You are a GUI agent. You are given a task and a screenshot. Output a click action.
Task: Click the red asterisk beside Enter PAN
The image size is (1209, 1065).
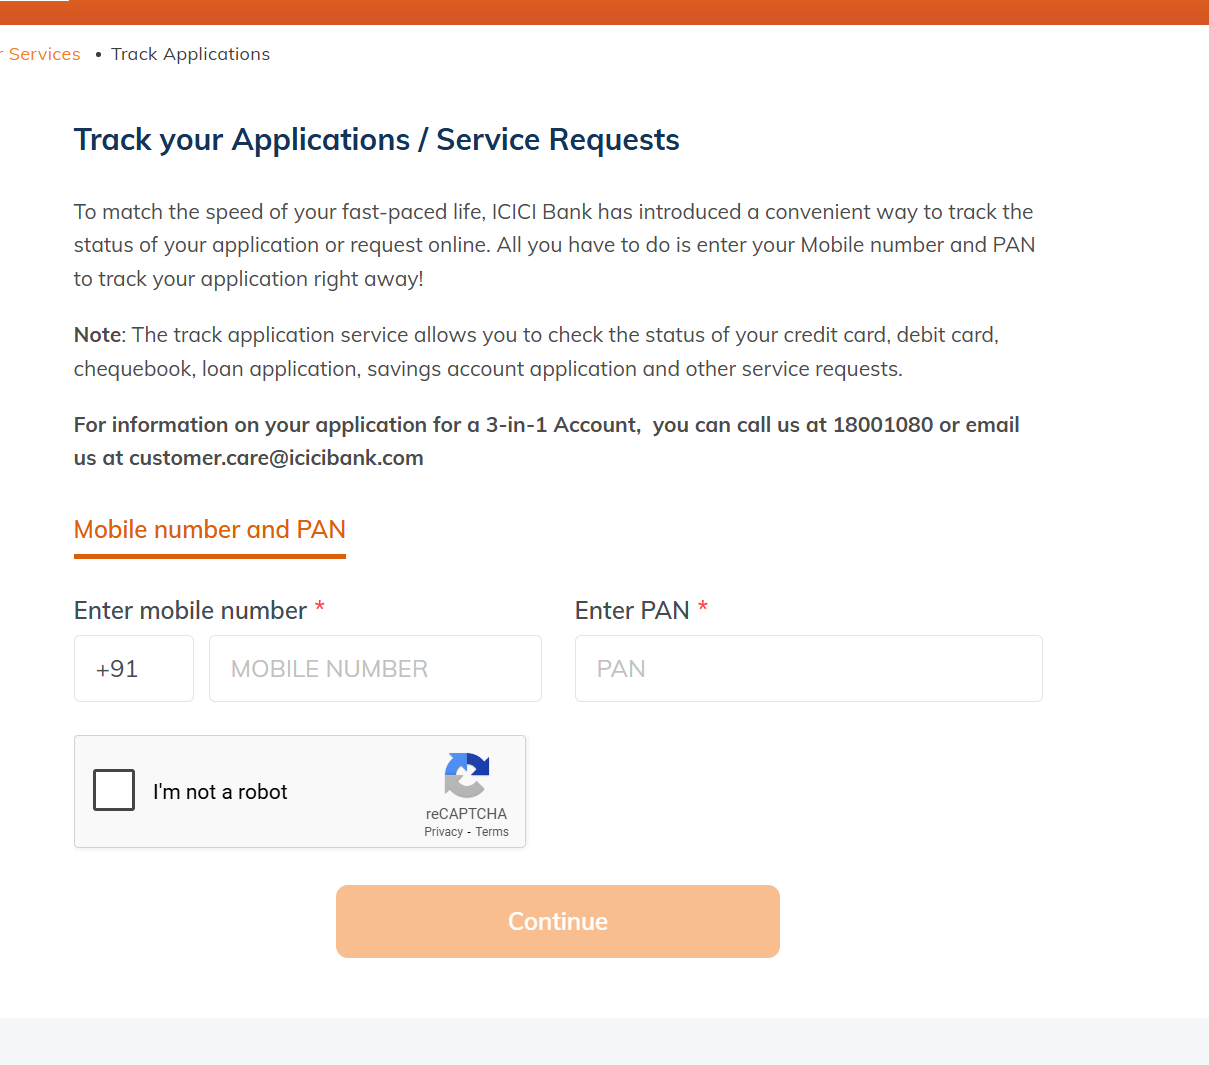click(703, 607)
